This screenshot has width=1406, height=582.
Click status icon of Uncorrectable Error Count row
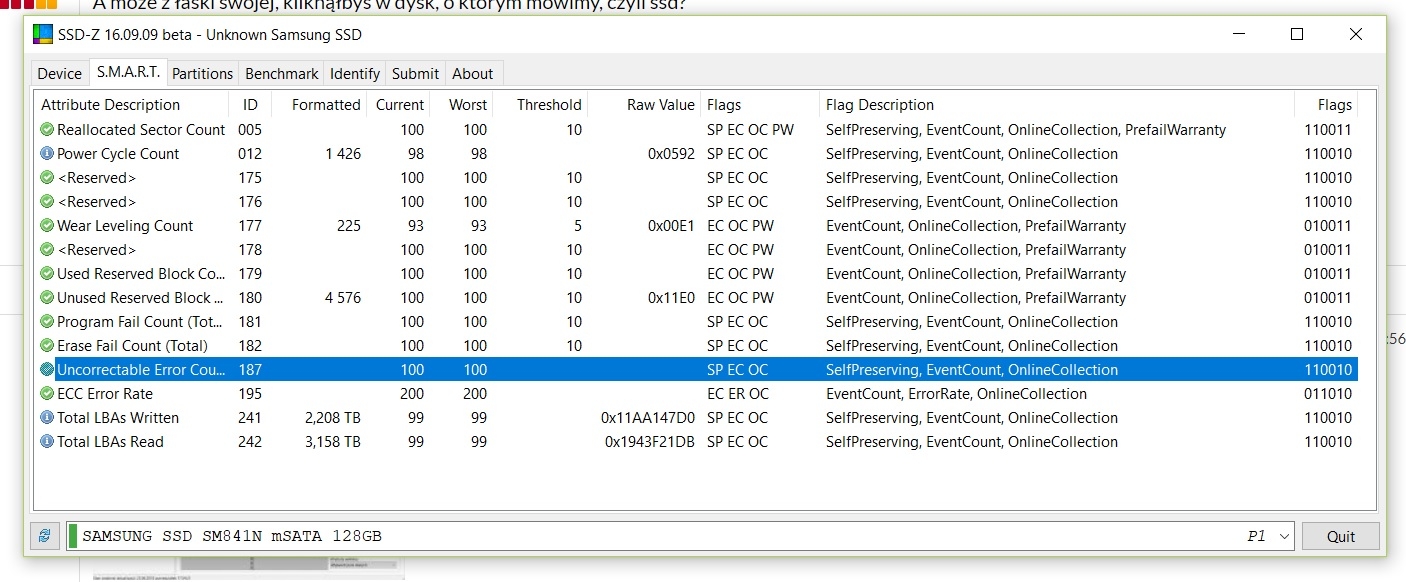tap(47, 370)
